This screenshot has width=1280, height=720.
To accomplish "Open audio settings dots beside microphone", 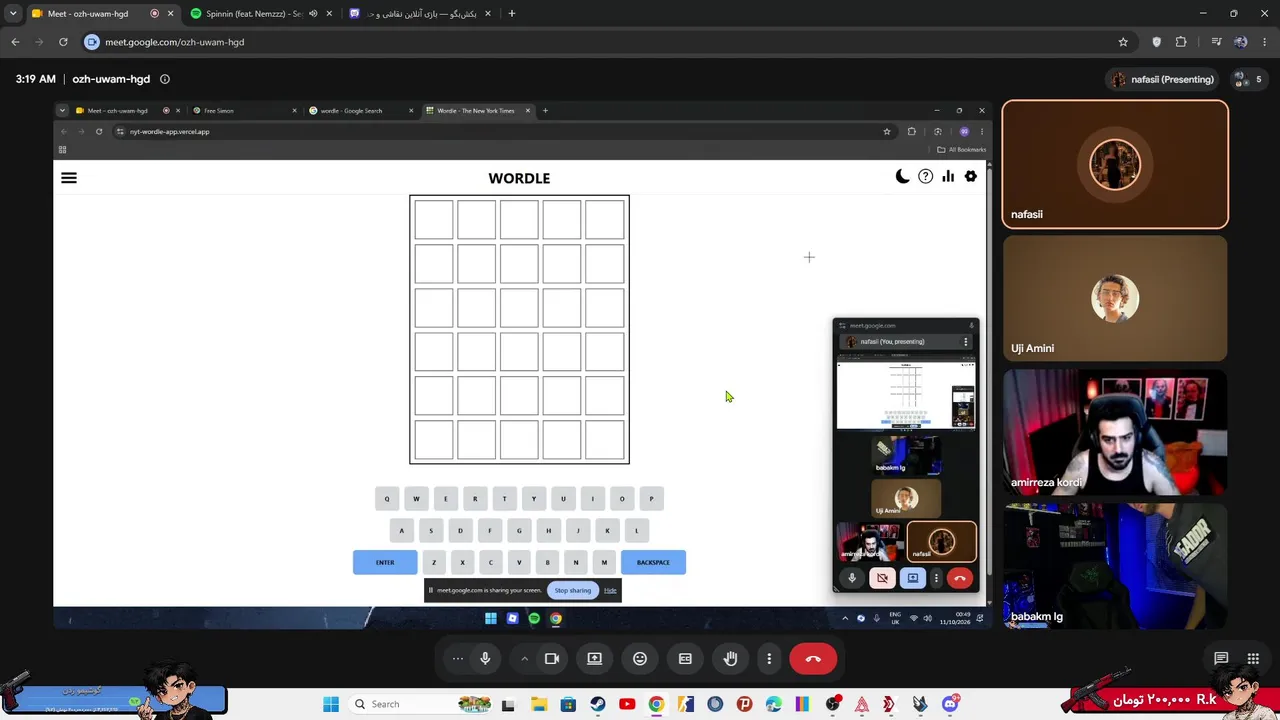I will (458, 659).
